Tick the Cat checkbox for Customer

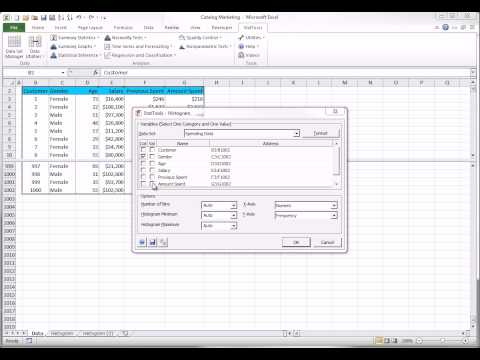pyautogui.click(x=143, y=150)
